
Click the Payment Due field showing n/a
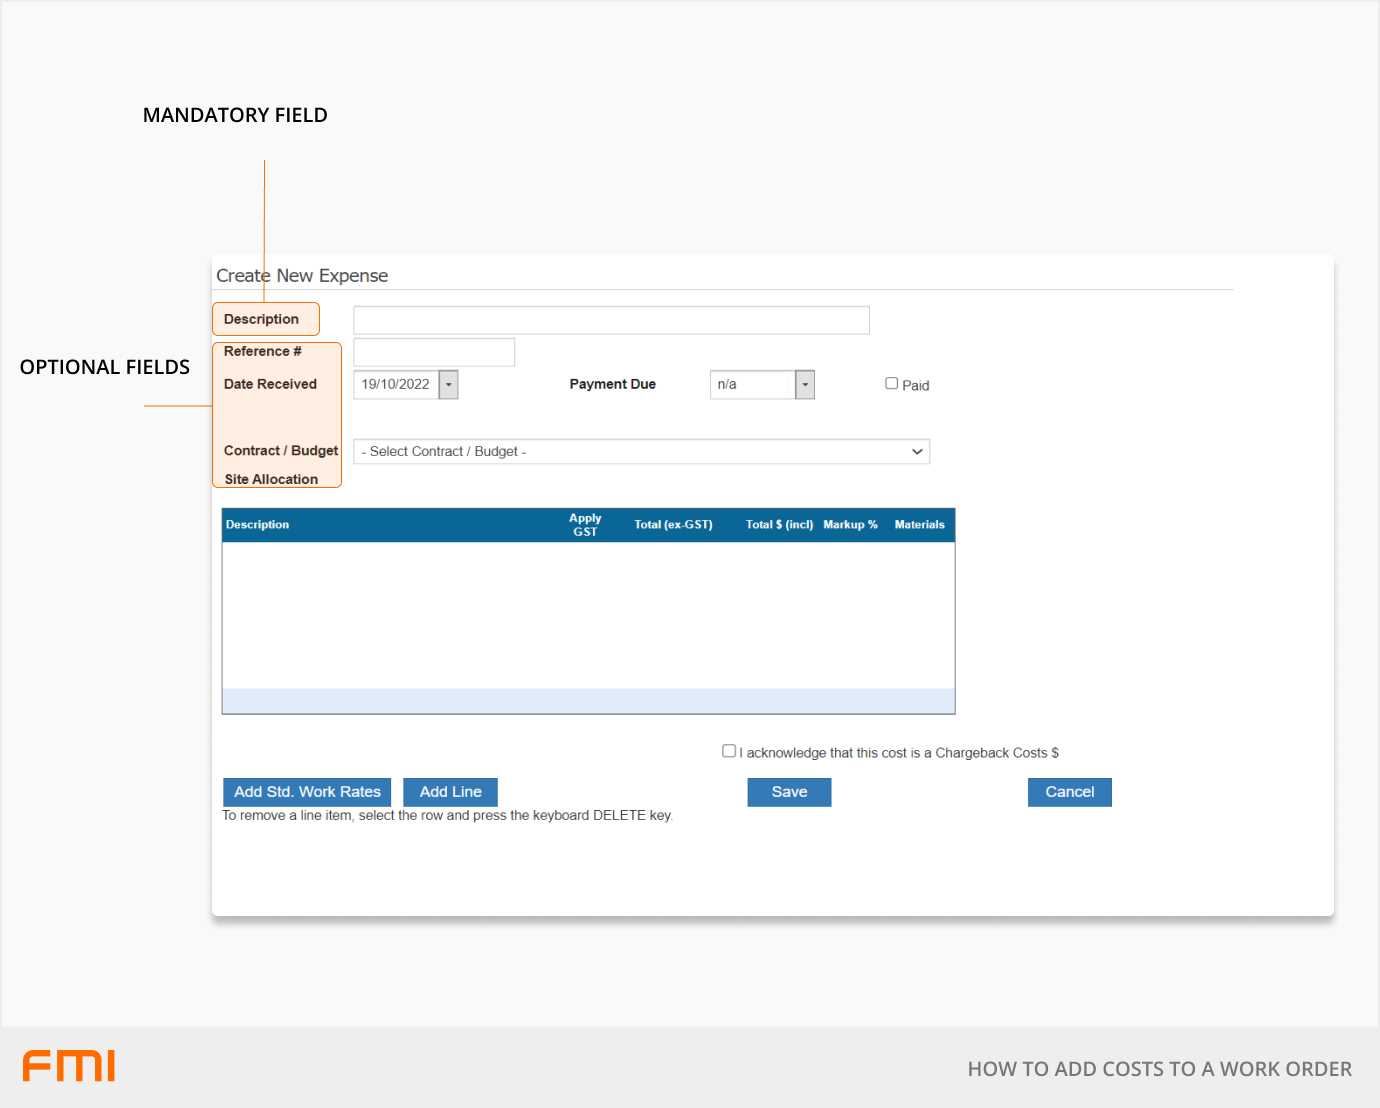click(752, 385)
